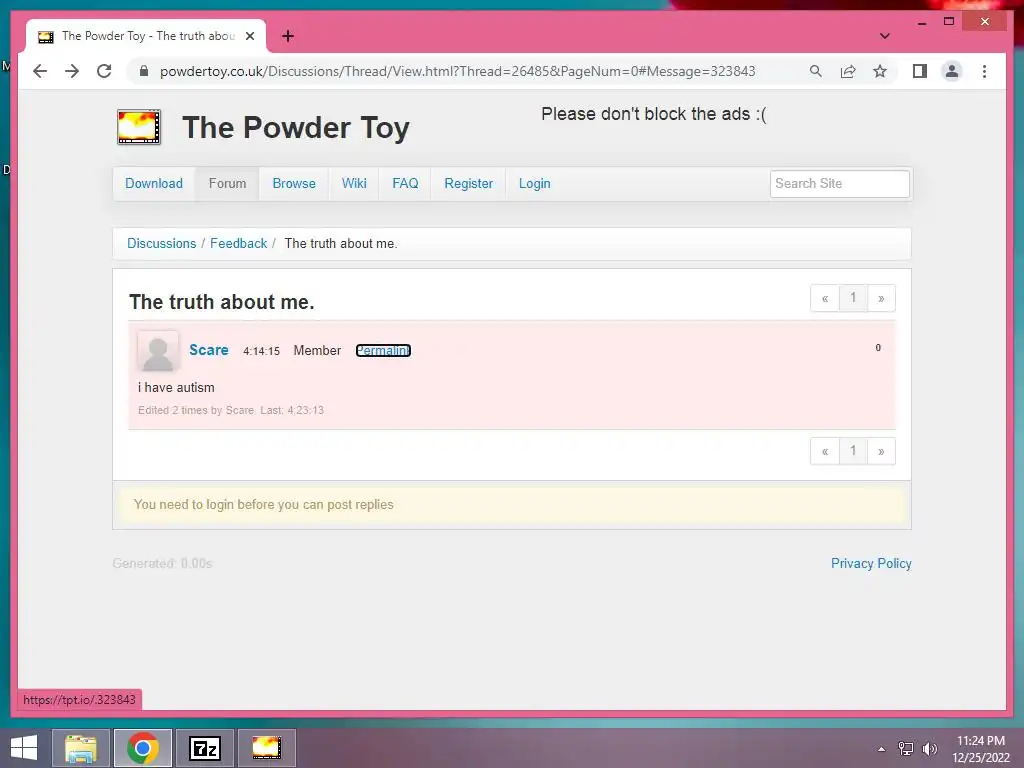This screenshot has height=768, width=1024.
Task: Click the post text 'i have autism'
Action: 176,388
